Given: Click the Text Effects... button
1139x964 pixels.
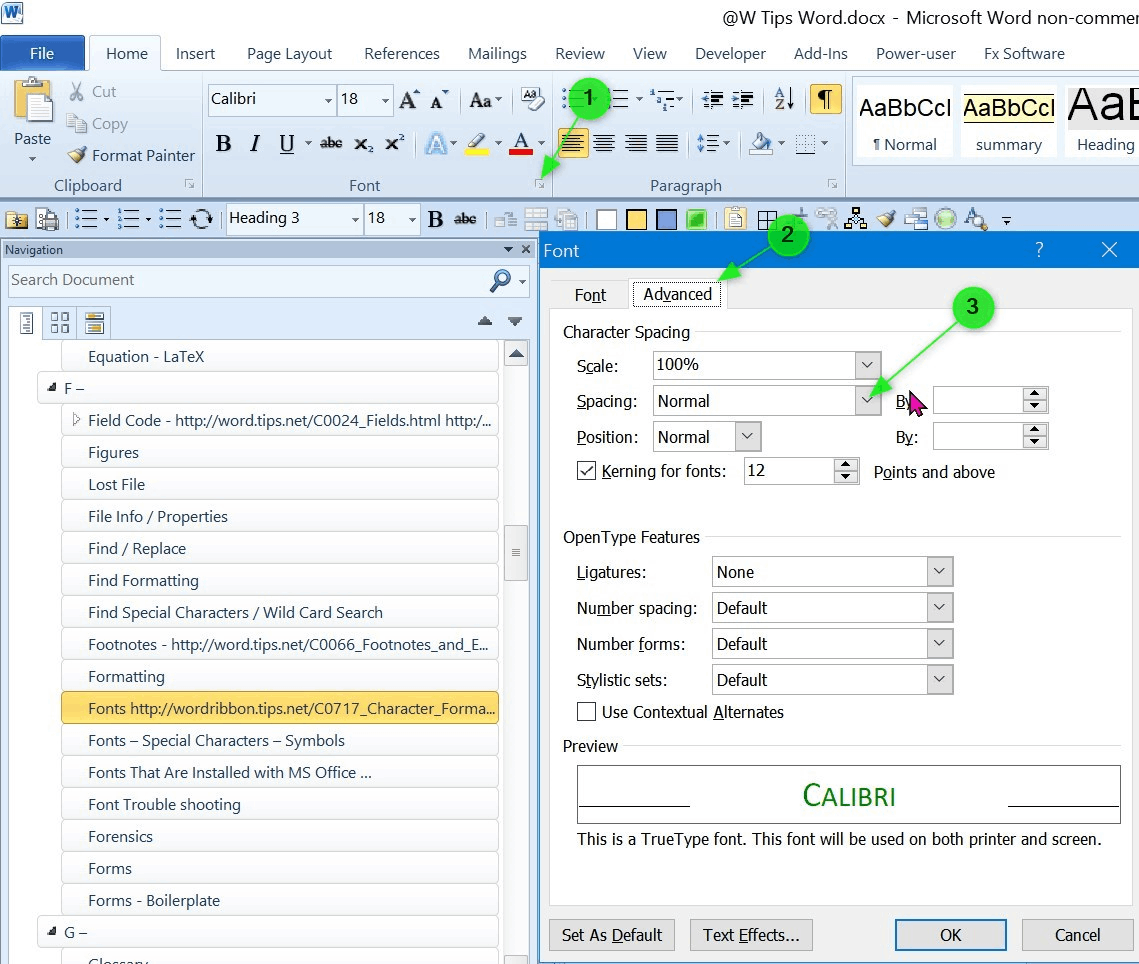Looking at the screenshot, I should tap(750, 935).
